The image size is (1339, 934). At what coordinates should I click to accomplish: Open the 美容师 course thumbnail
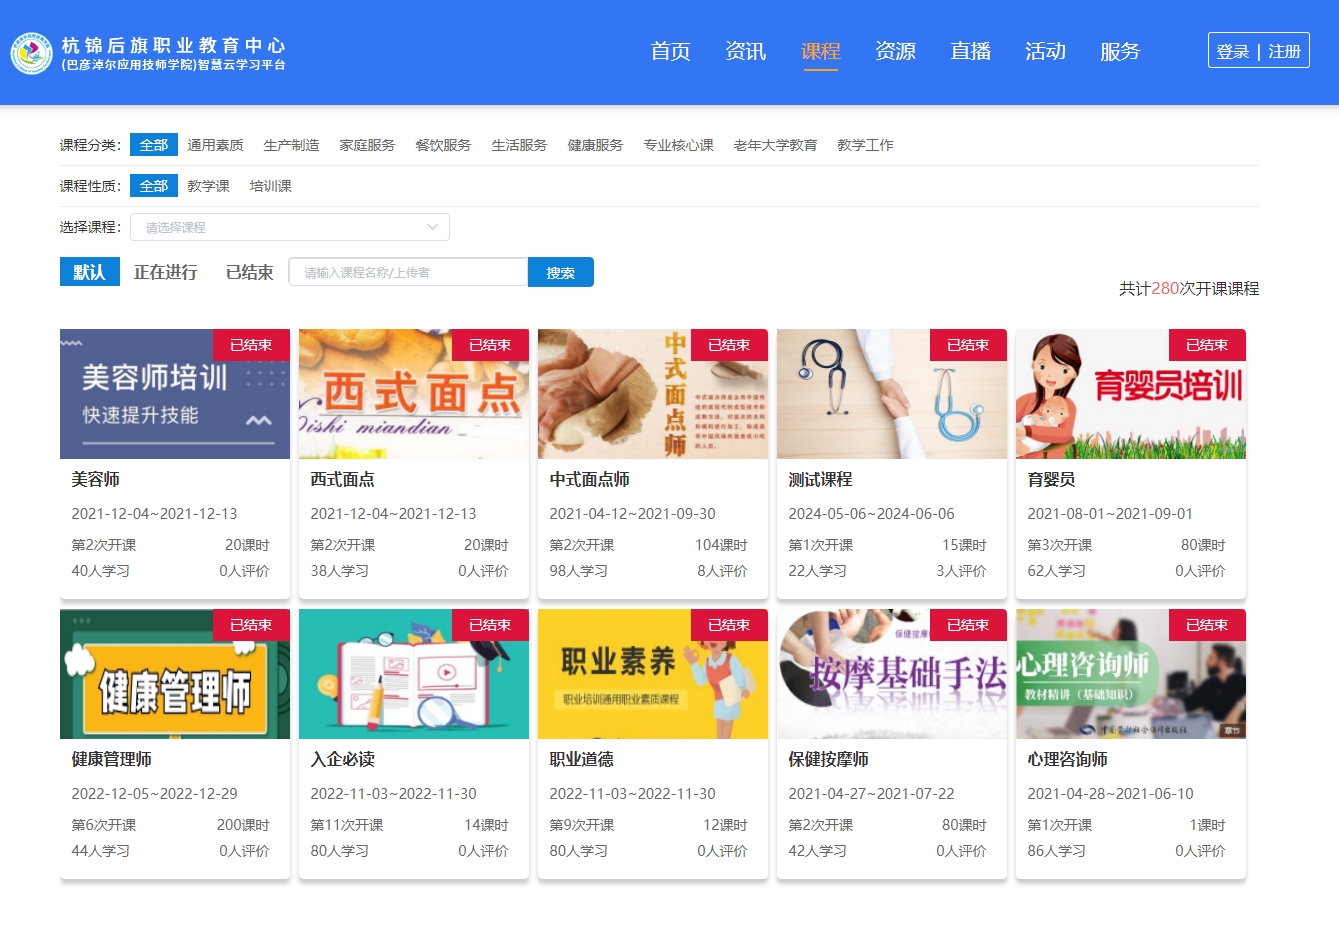click(x=174, y=394)
